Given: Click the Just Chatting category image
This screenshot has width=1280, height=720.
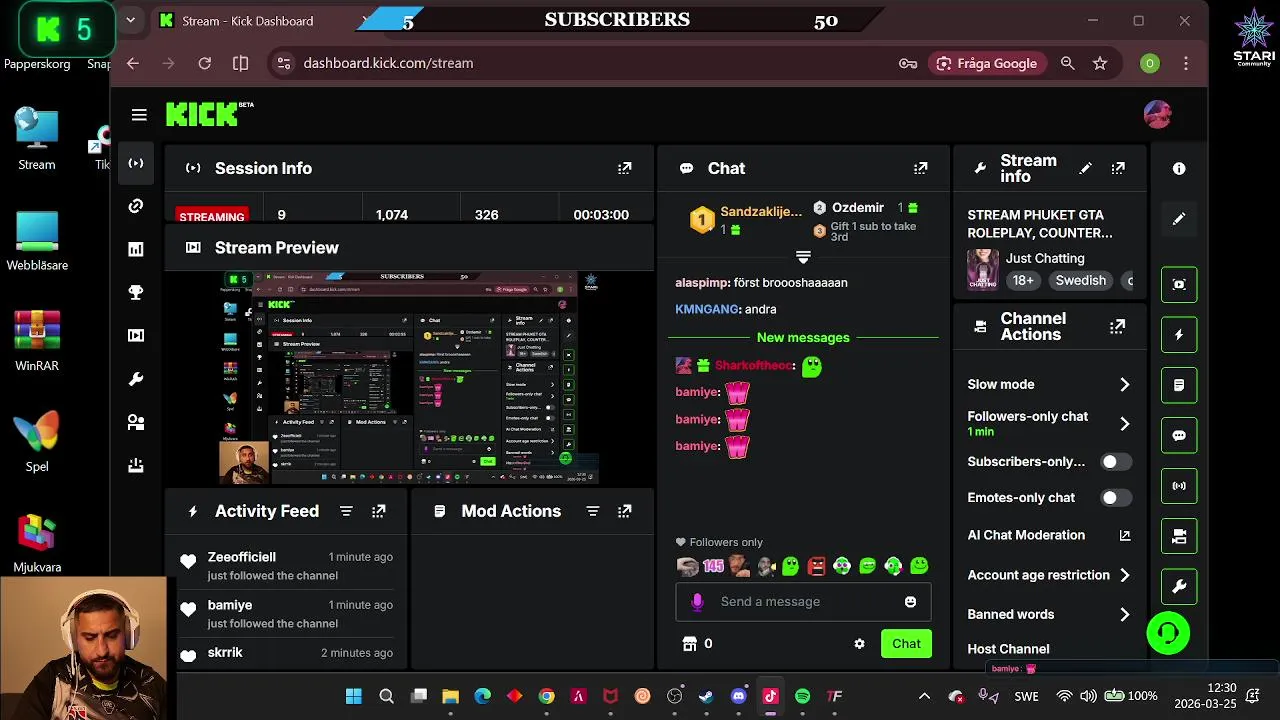Looking at the screenshot, I should pyautogui.click(x=983, y=270).
